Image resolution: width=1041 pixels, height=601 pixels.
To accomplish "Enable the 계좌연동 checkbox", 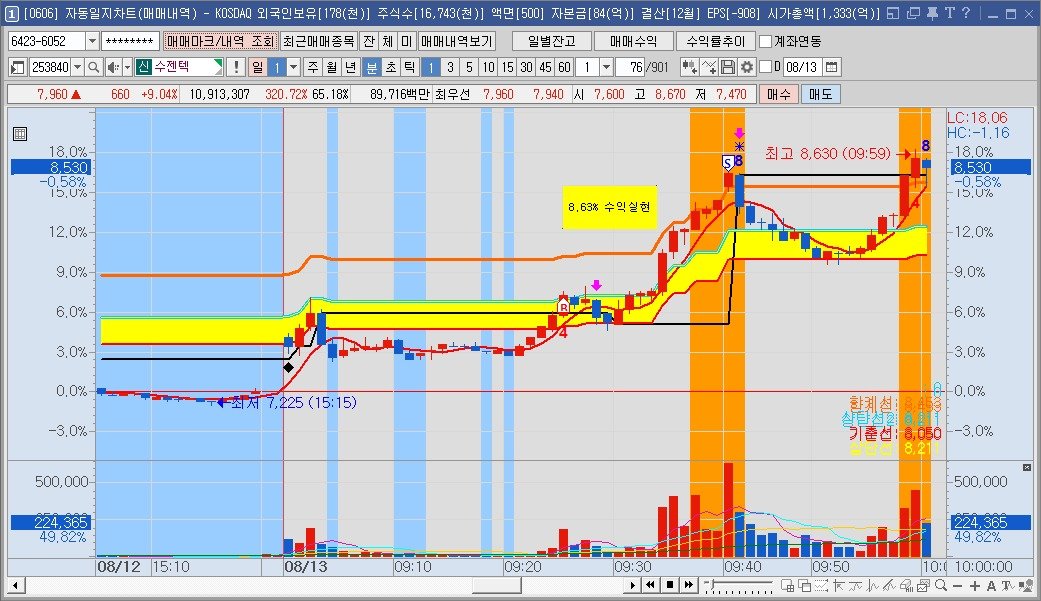I will pyautogui.click(x=766, y=41).
